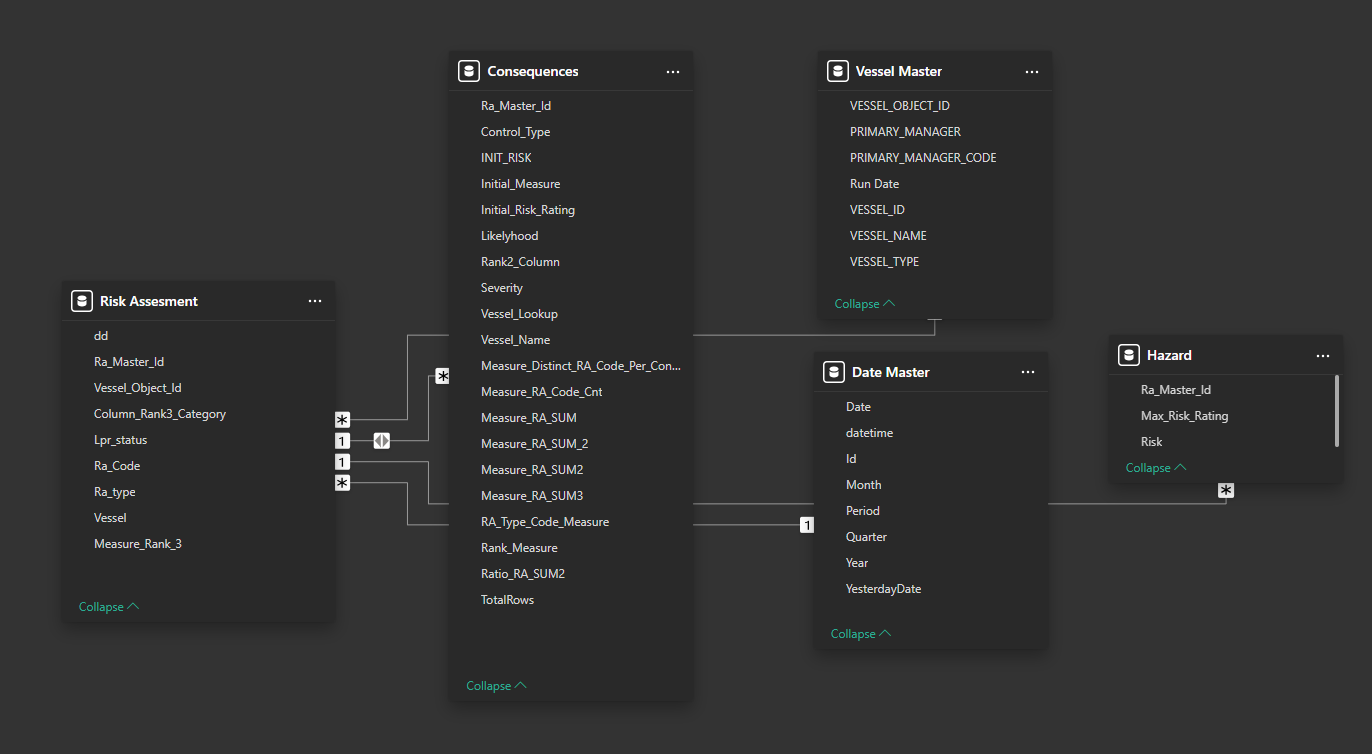Collapse the Consequences table
Image resolution: width=1372 pixels, height=754 pixels.
point(496,686)
